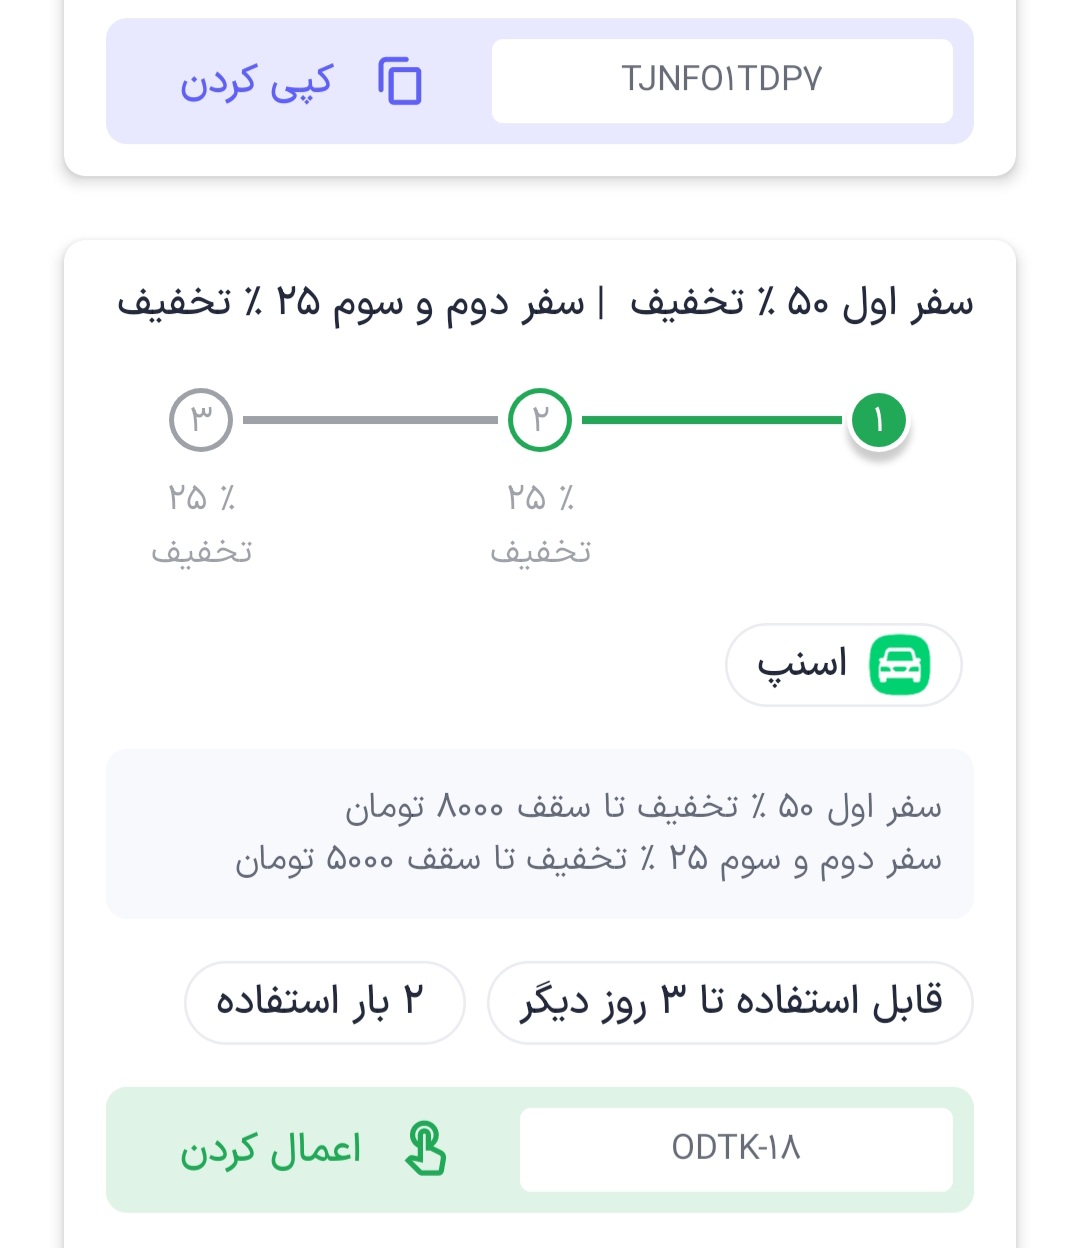This screenshot has height=1248, width=1080.
Task: Select the step ۲ circle in tracker
Action: tap(540, 420)
